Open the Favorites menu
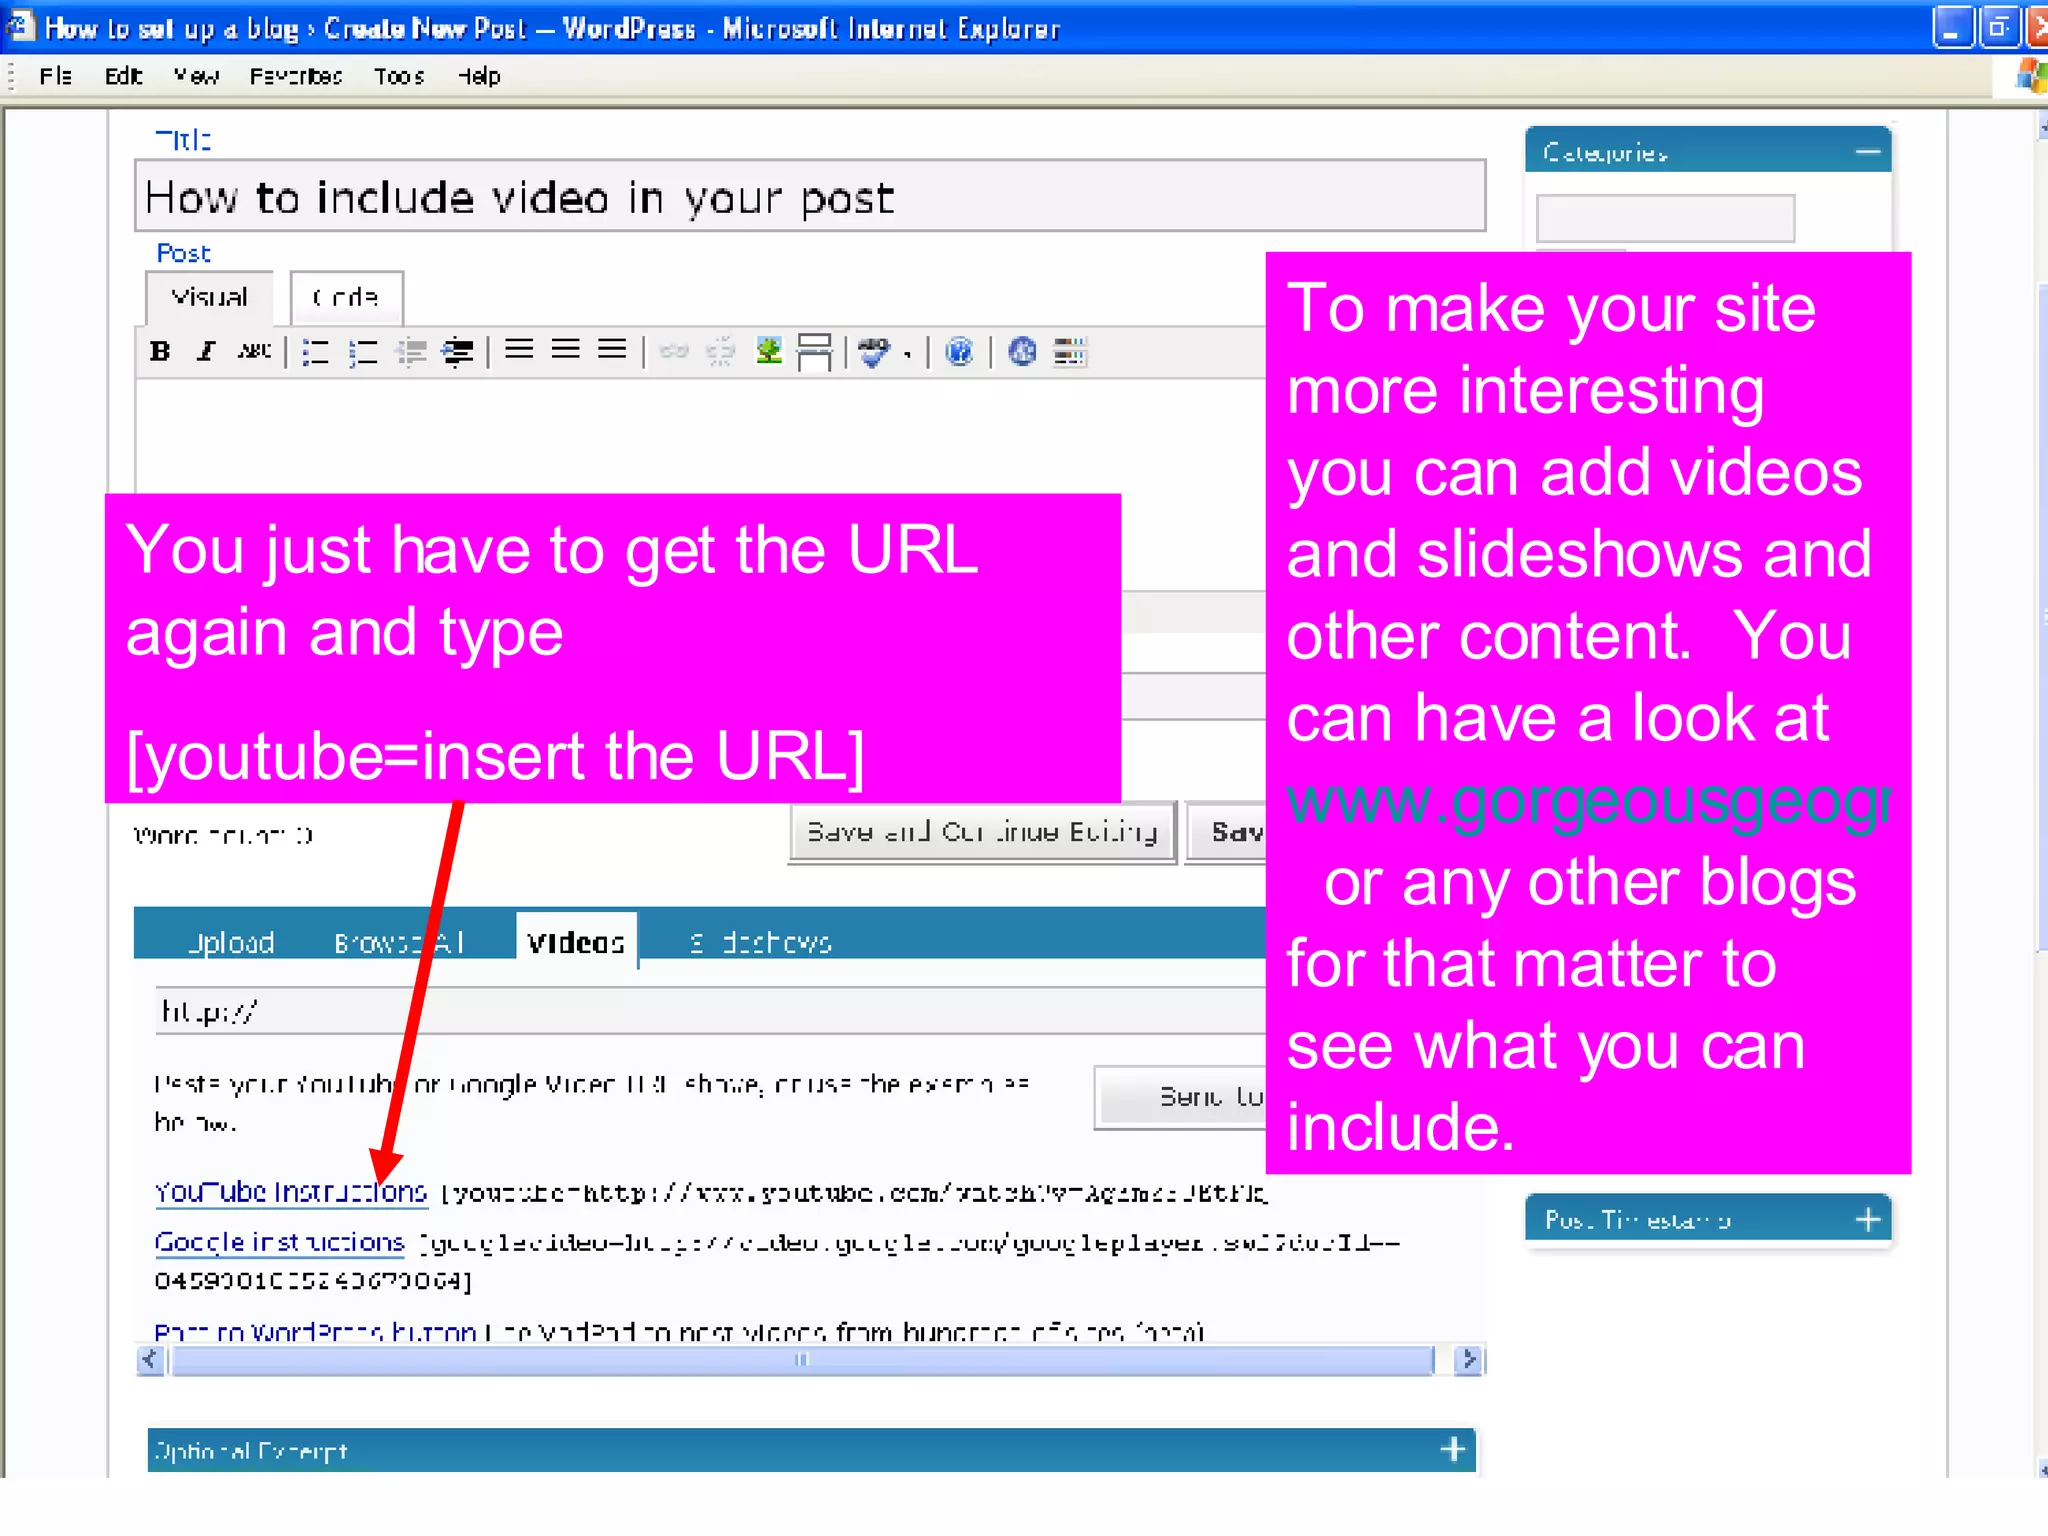The height and width of the screenshot is (1536, 2048). pos(296,76)
